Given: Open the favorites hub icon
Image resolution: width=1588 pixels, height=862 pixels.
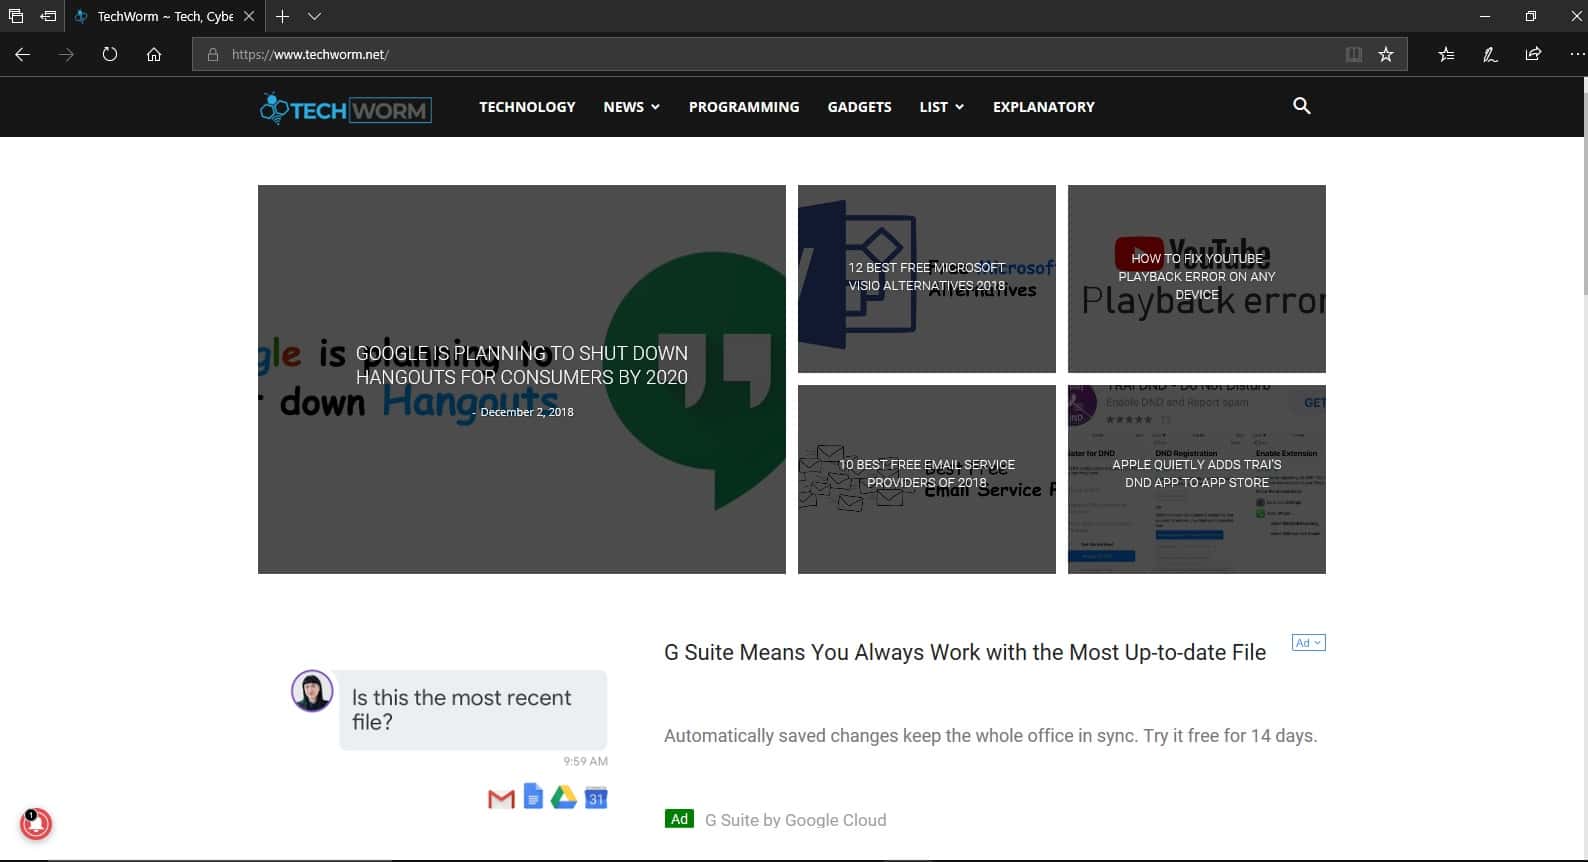Looking at the screenshot, I should (1446, 55).
